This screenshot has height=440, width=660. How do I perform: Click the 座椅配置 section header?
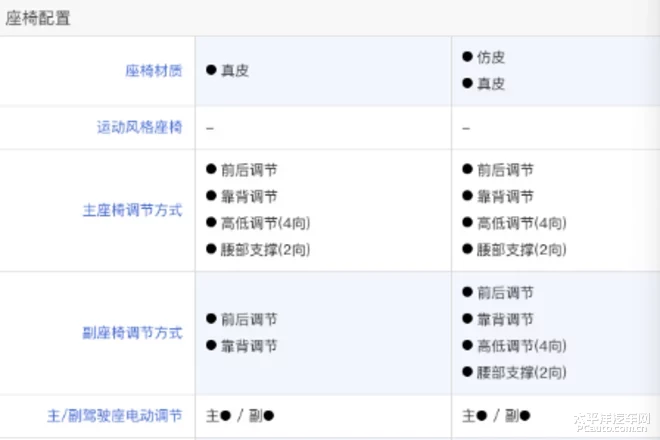[x=38, y=18]
